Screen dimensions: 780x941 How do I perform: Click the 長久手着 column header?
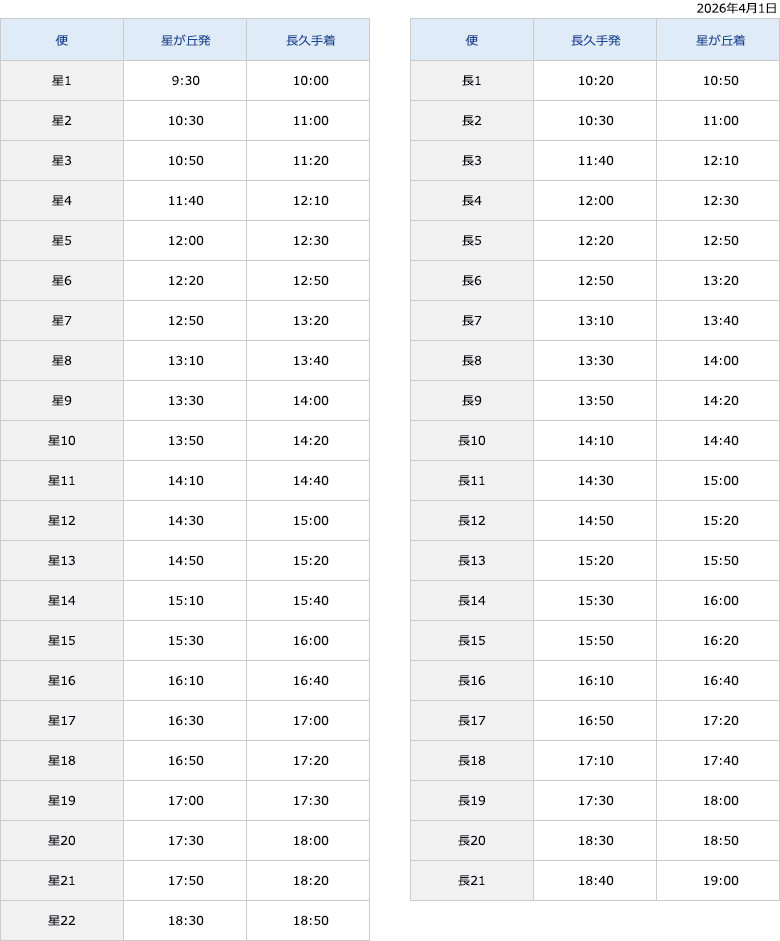(x=310, y=41)
